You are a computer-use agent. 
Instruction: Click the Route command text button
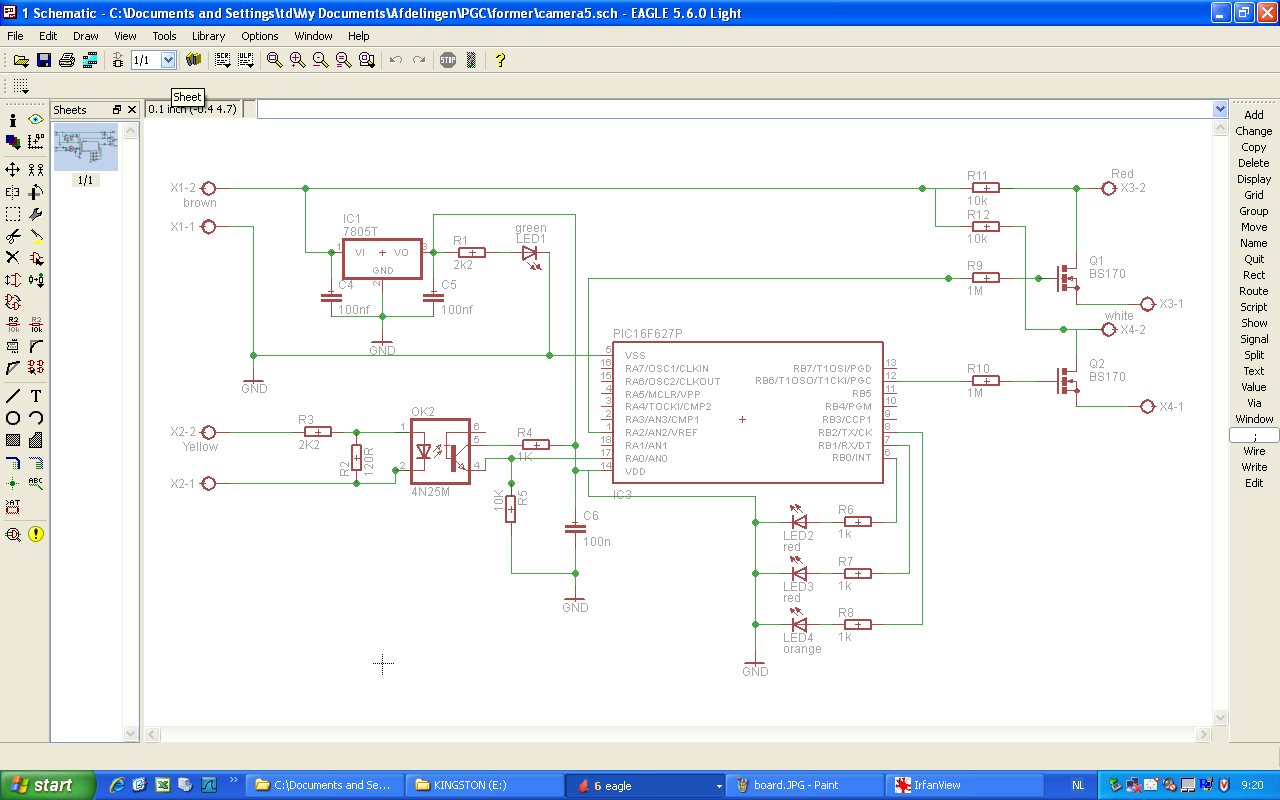(x=1253, y=291)
